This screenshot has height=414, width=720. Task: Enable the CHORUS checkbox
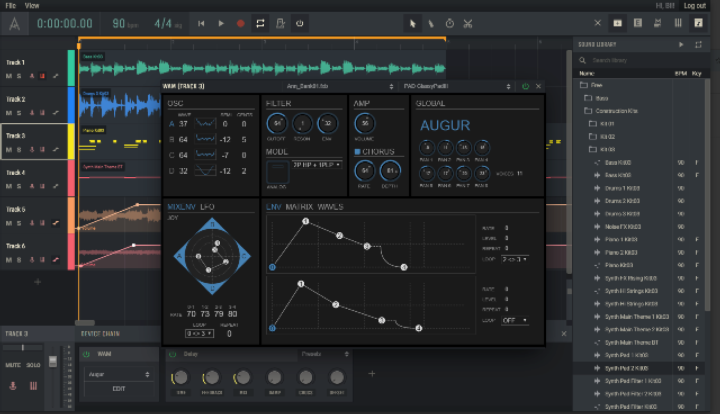[x=357, y=151]
